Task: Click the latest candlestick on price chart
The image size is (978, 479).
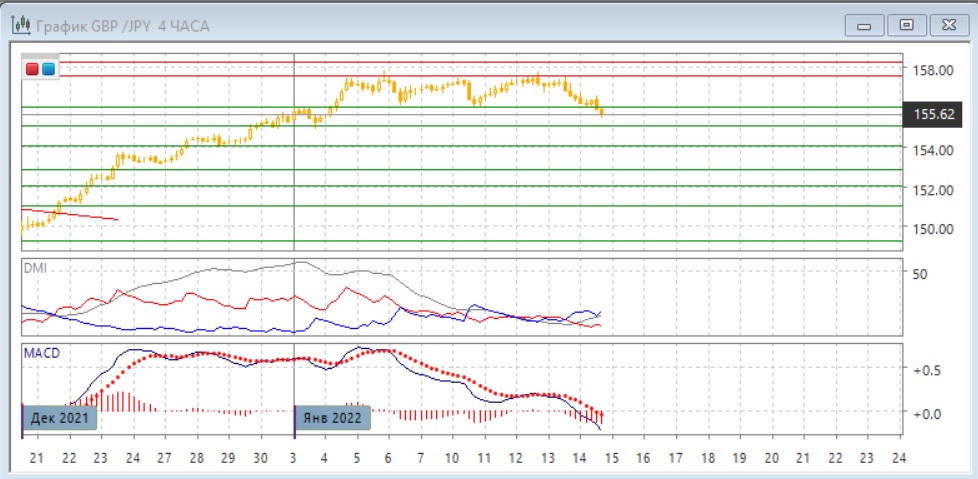Action: tap(601, 112)
